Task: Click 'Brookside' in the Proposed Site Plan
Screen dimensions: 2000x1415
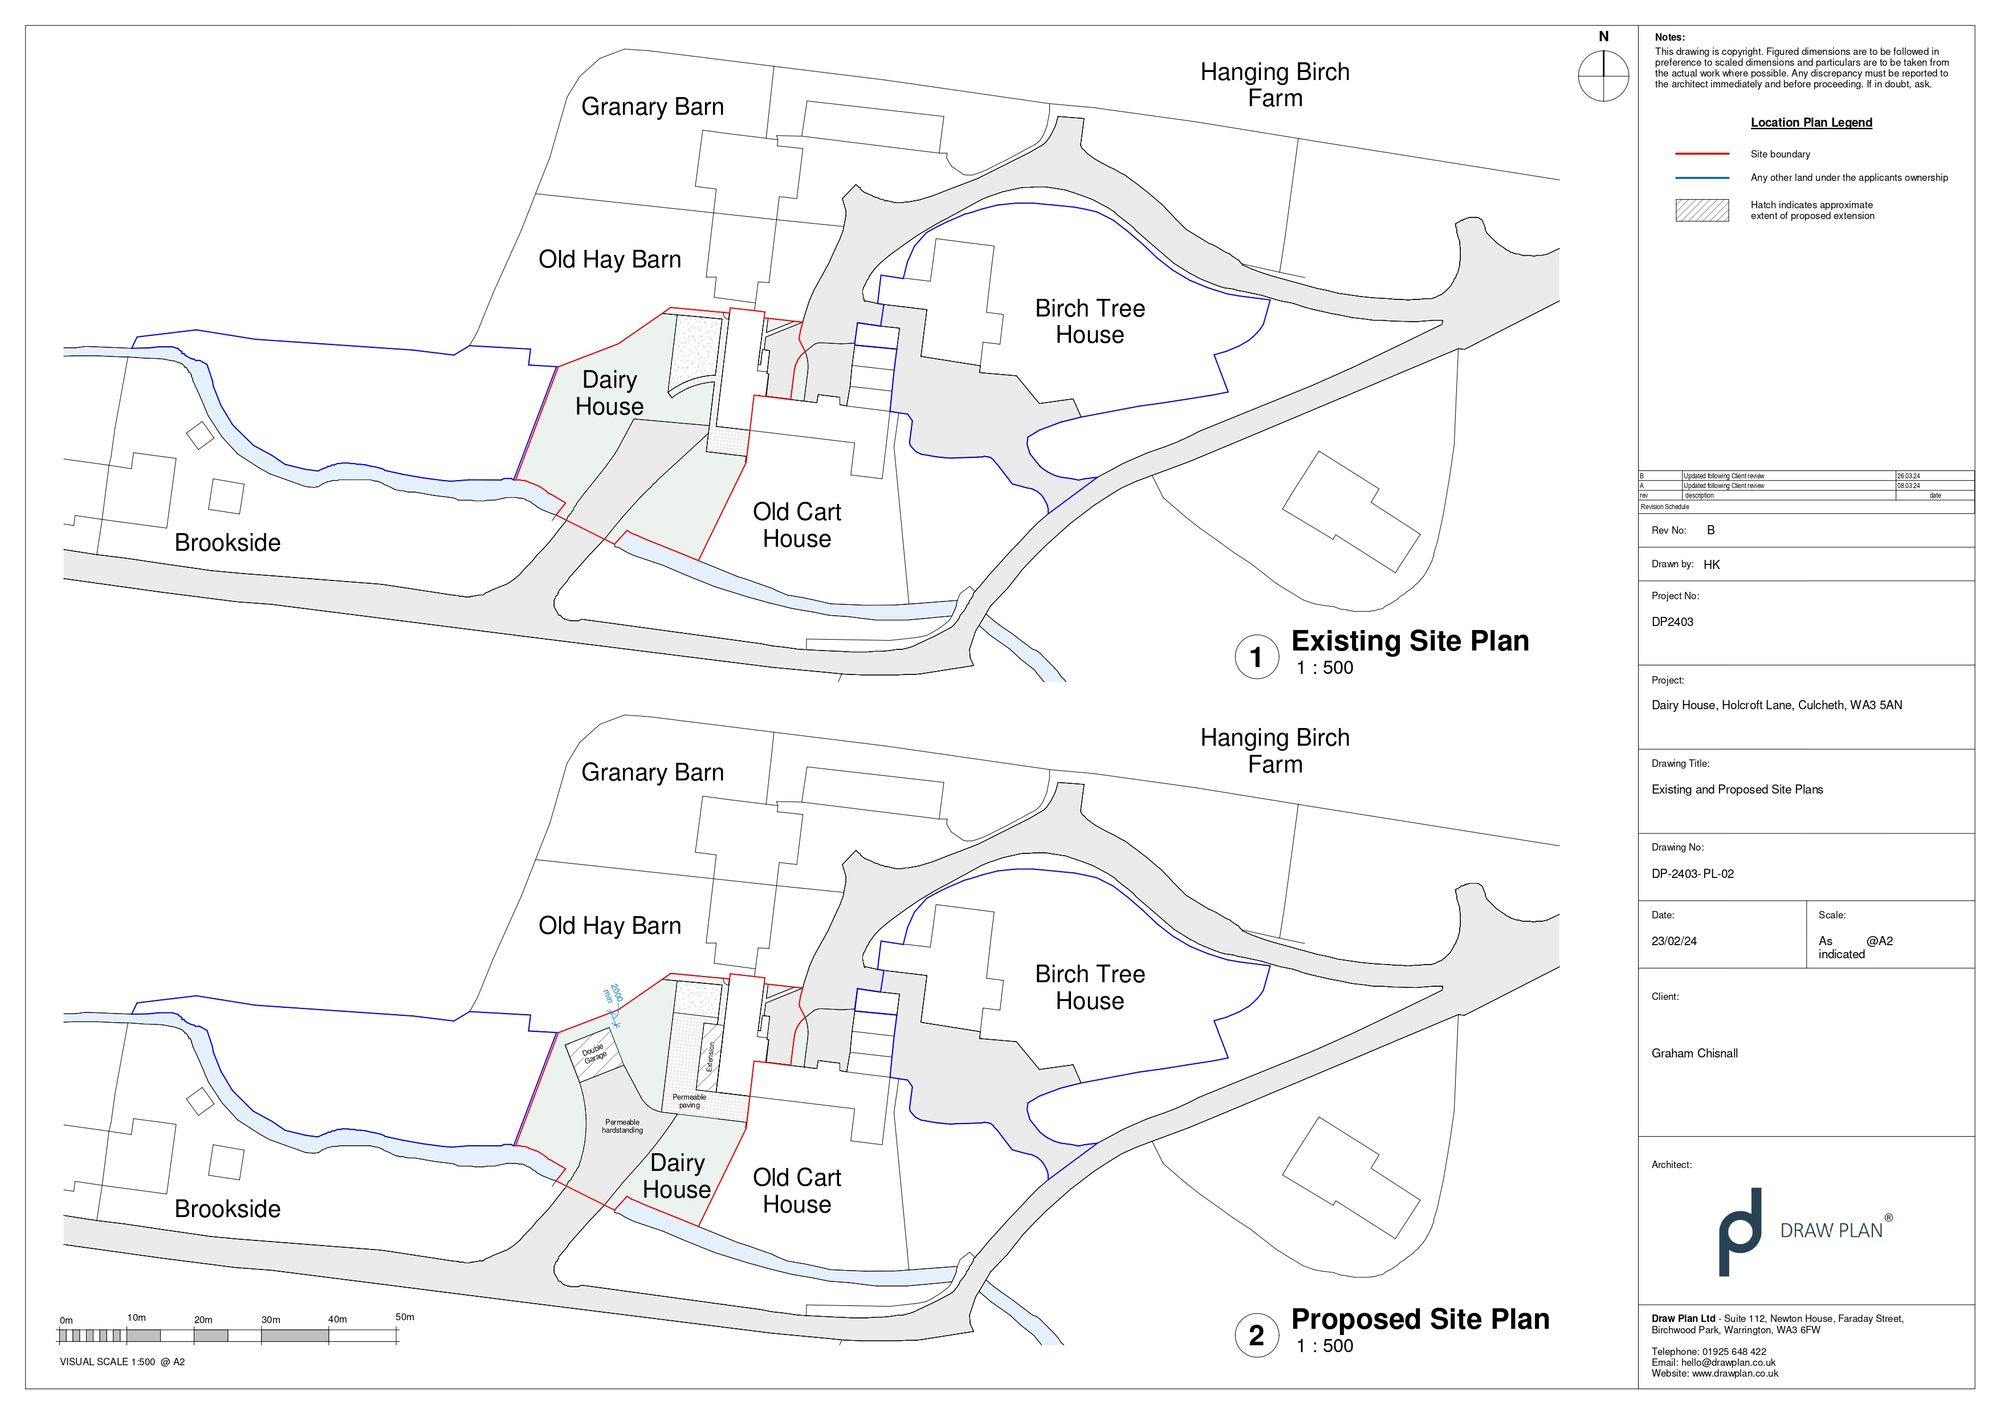Action: click(227, 1209)
